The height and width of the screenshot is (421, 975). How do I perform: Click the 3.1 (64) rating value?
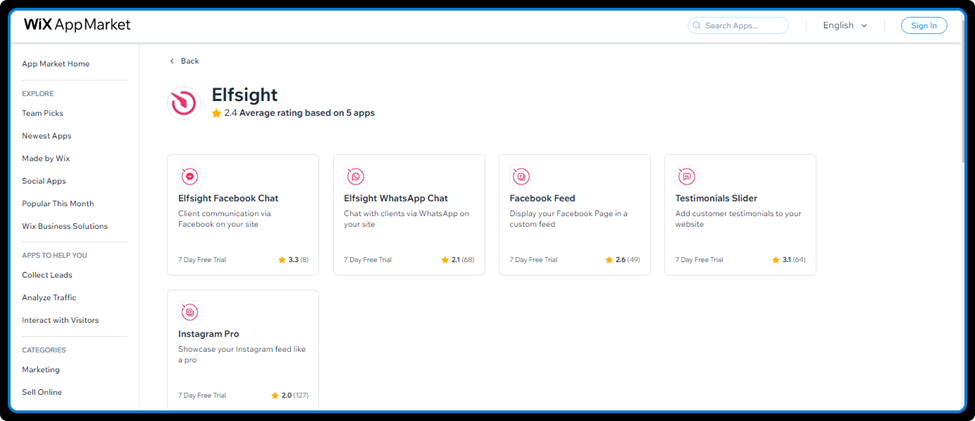point(794,260)
